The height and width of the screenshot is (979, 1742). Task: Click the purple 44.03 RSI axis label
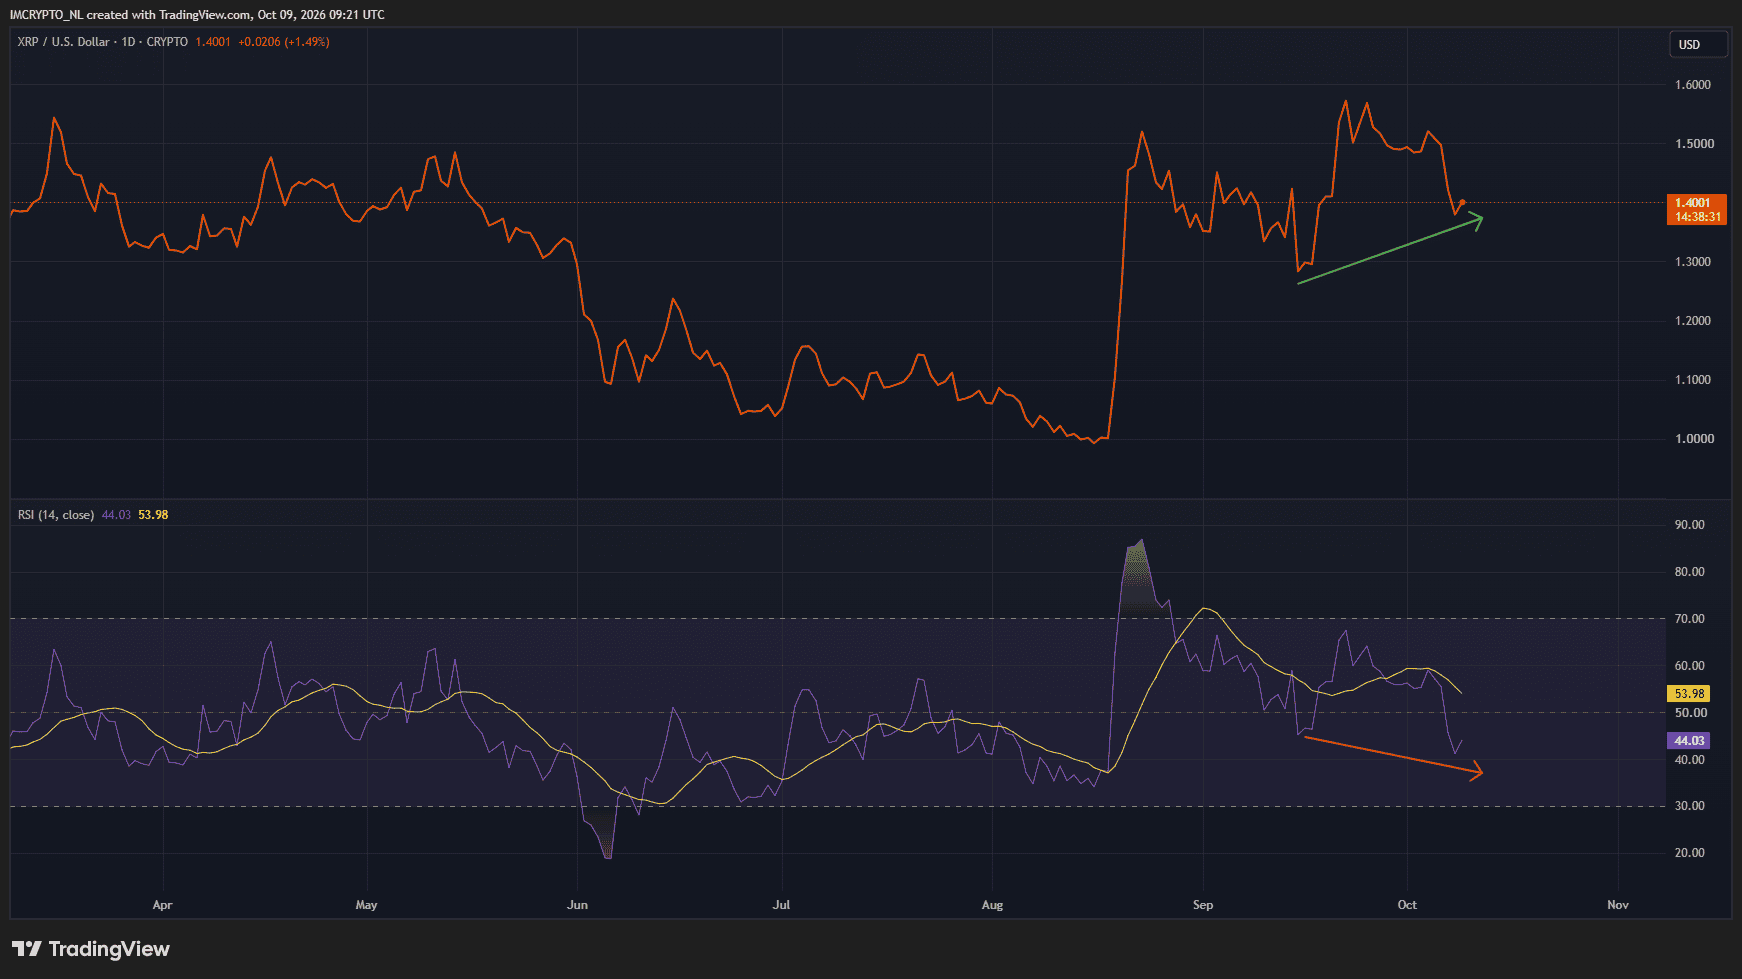point(1689,741)
